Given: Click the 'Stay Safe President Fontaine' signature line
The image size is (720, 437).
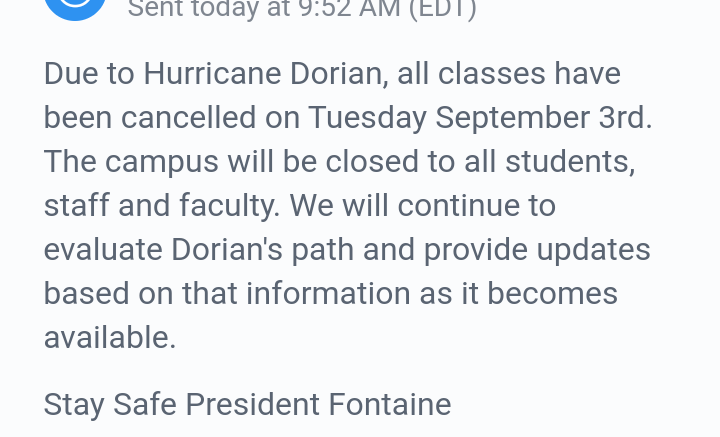Looking at the screenshot, I should [248, 404].
